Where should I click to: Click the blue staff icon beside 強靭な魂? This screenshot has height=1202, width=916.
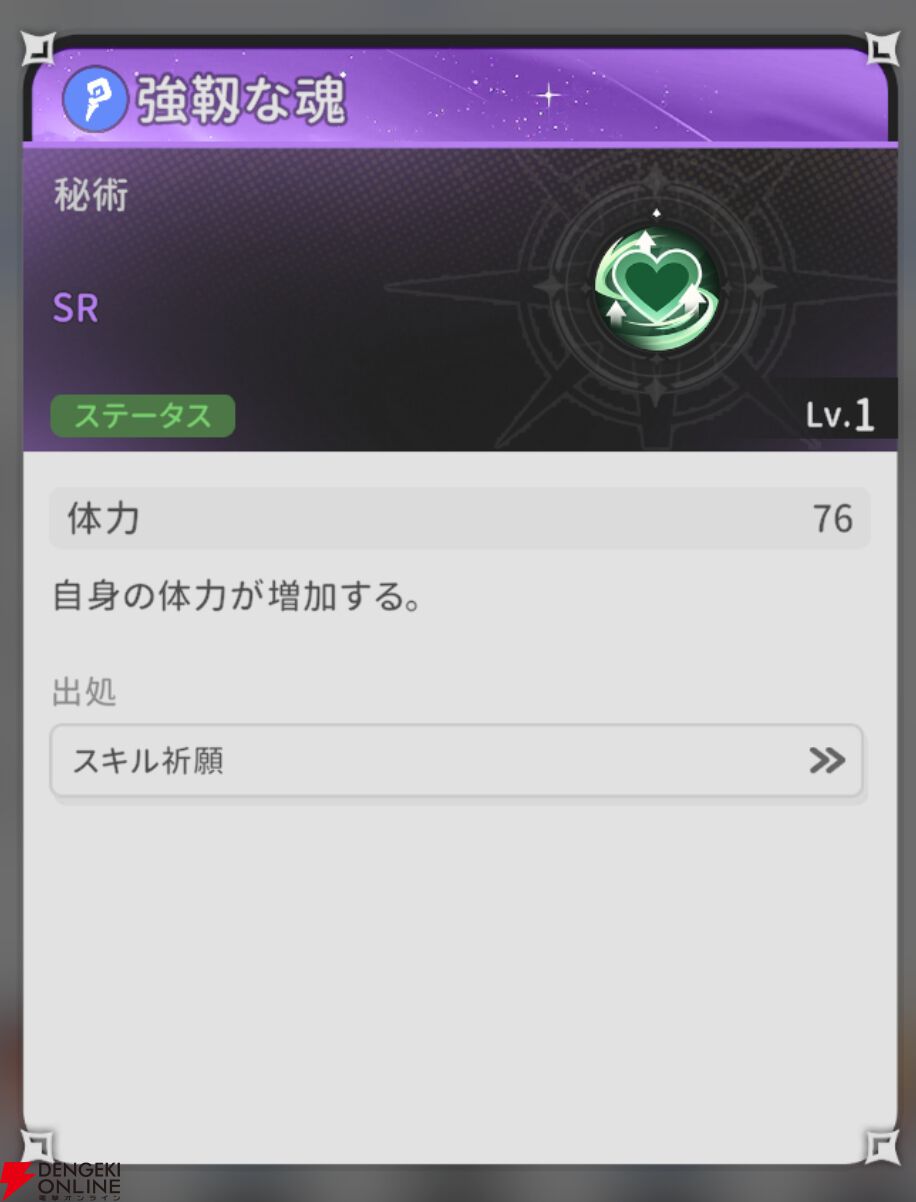(x=95, y=99)
